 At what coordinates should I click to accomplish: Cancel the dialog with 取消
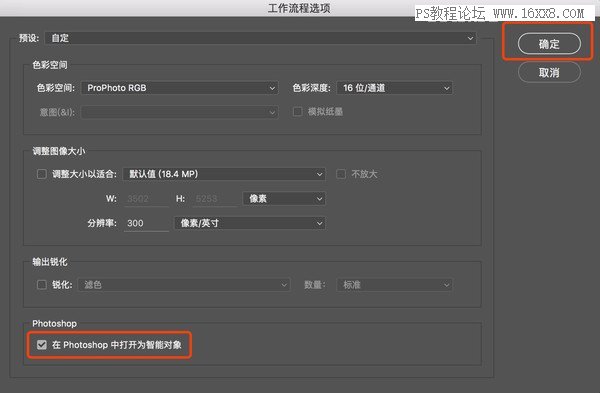click(x=549, y=72)
